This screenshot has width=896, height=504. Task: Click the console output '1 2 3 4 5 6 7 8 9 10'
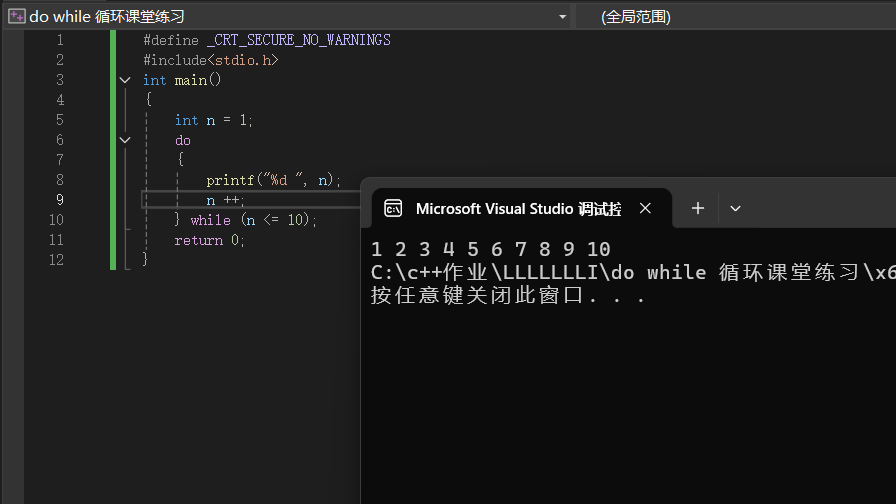(491, 249)
